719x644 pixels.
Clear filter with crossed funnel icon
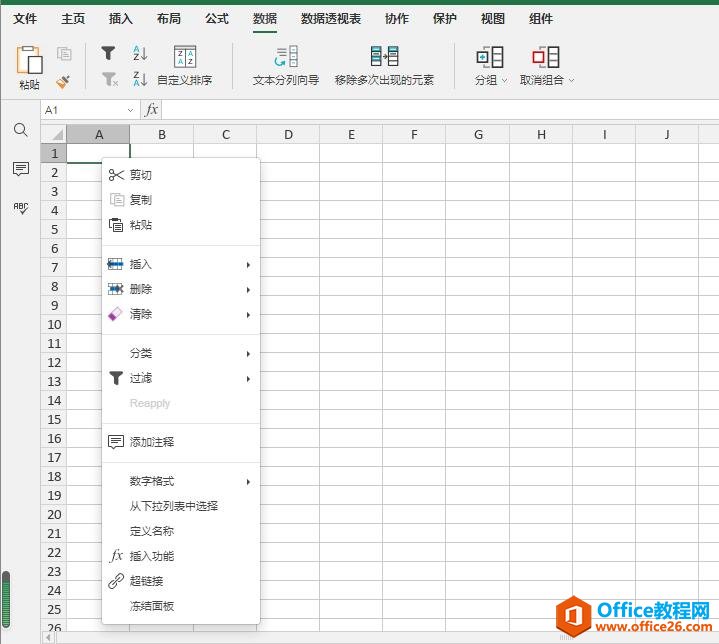coord(110,80)
